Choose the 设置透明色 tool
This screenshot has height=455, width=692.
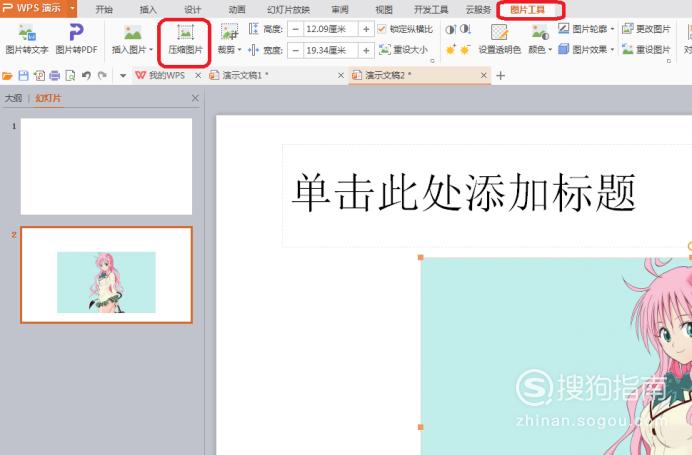(500, 40)
